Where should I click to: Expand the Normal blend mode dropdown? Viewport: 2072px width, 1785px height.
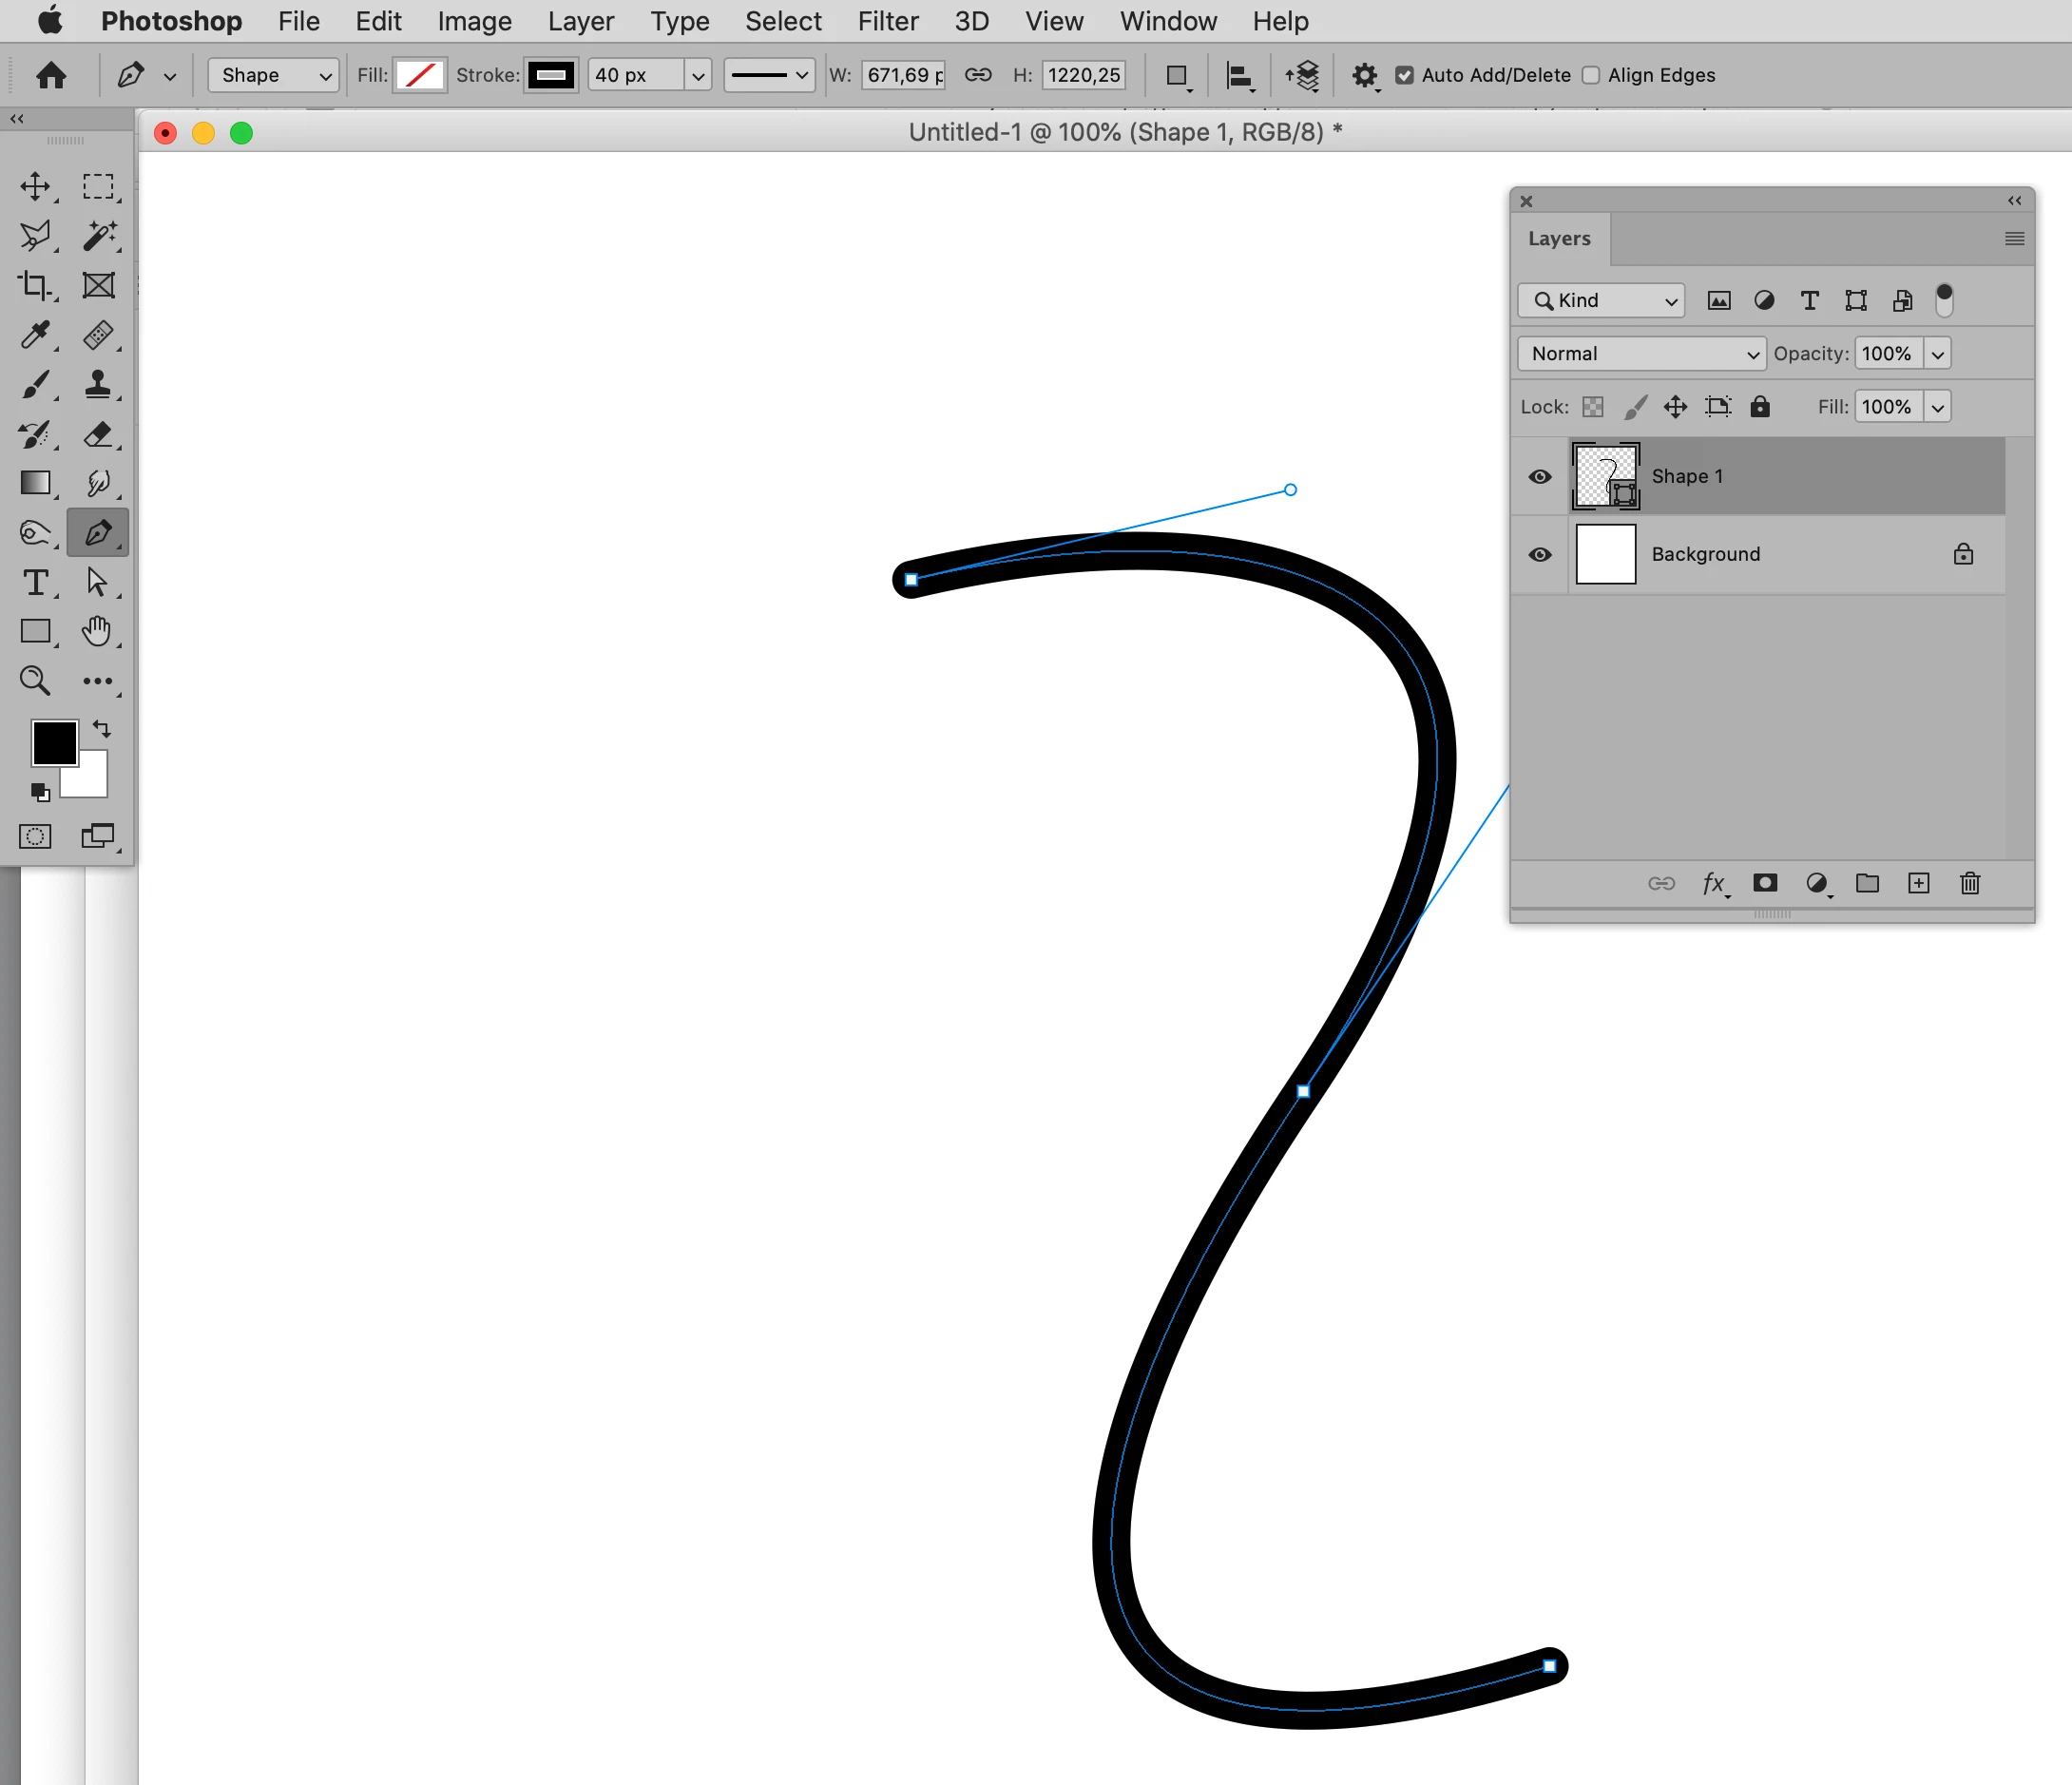point(1641,354)
